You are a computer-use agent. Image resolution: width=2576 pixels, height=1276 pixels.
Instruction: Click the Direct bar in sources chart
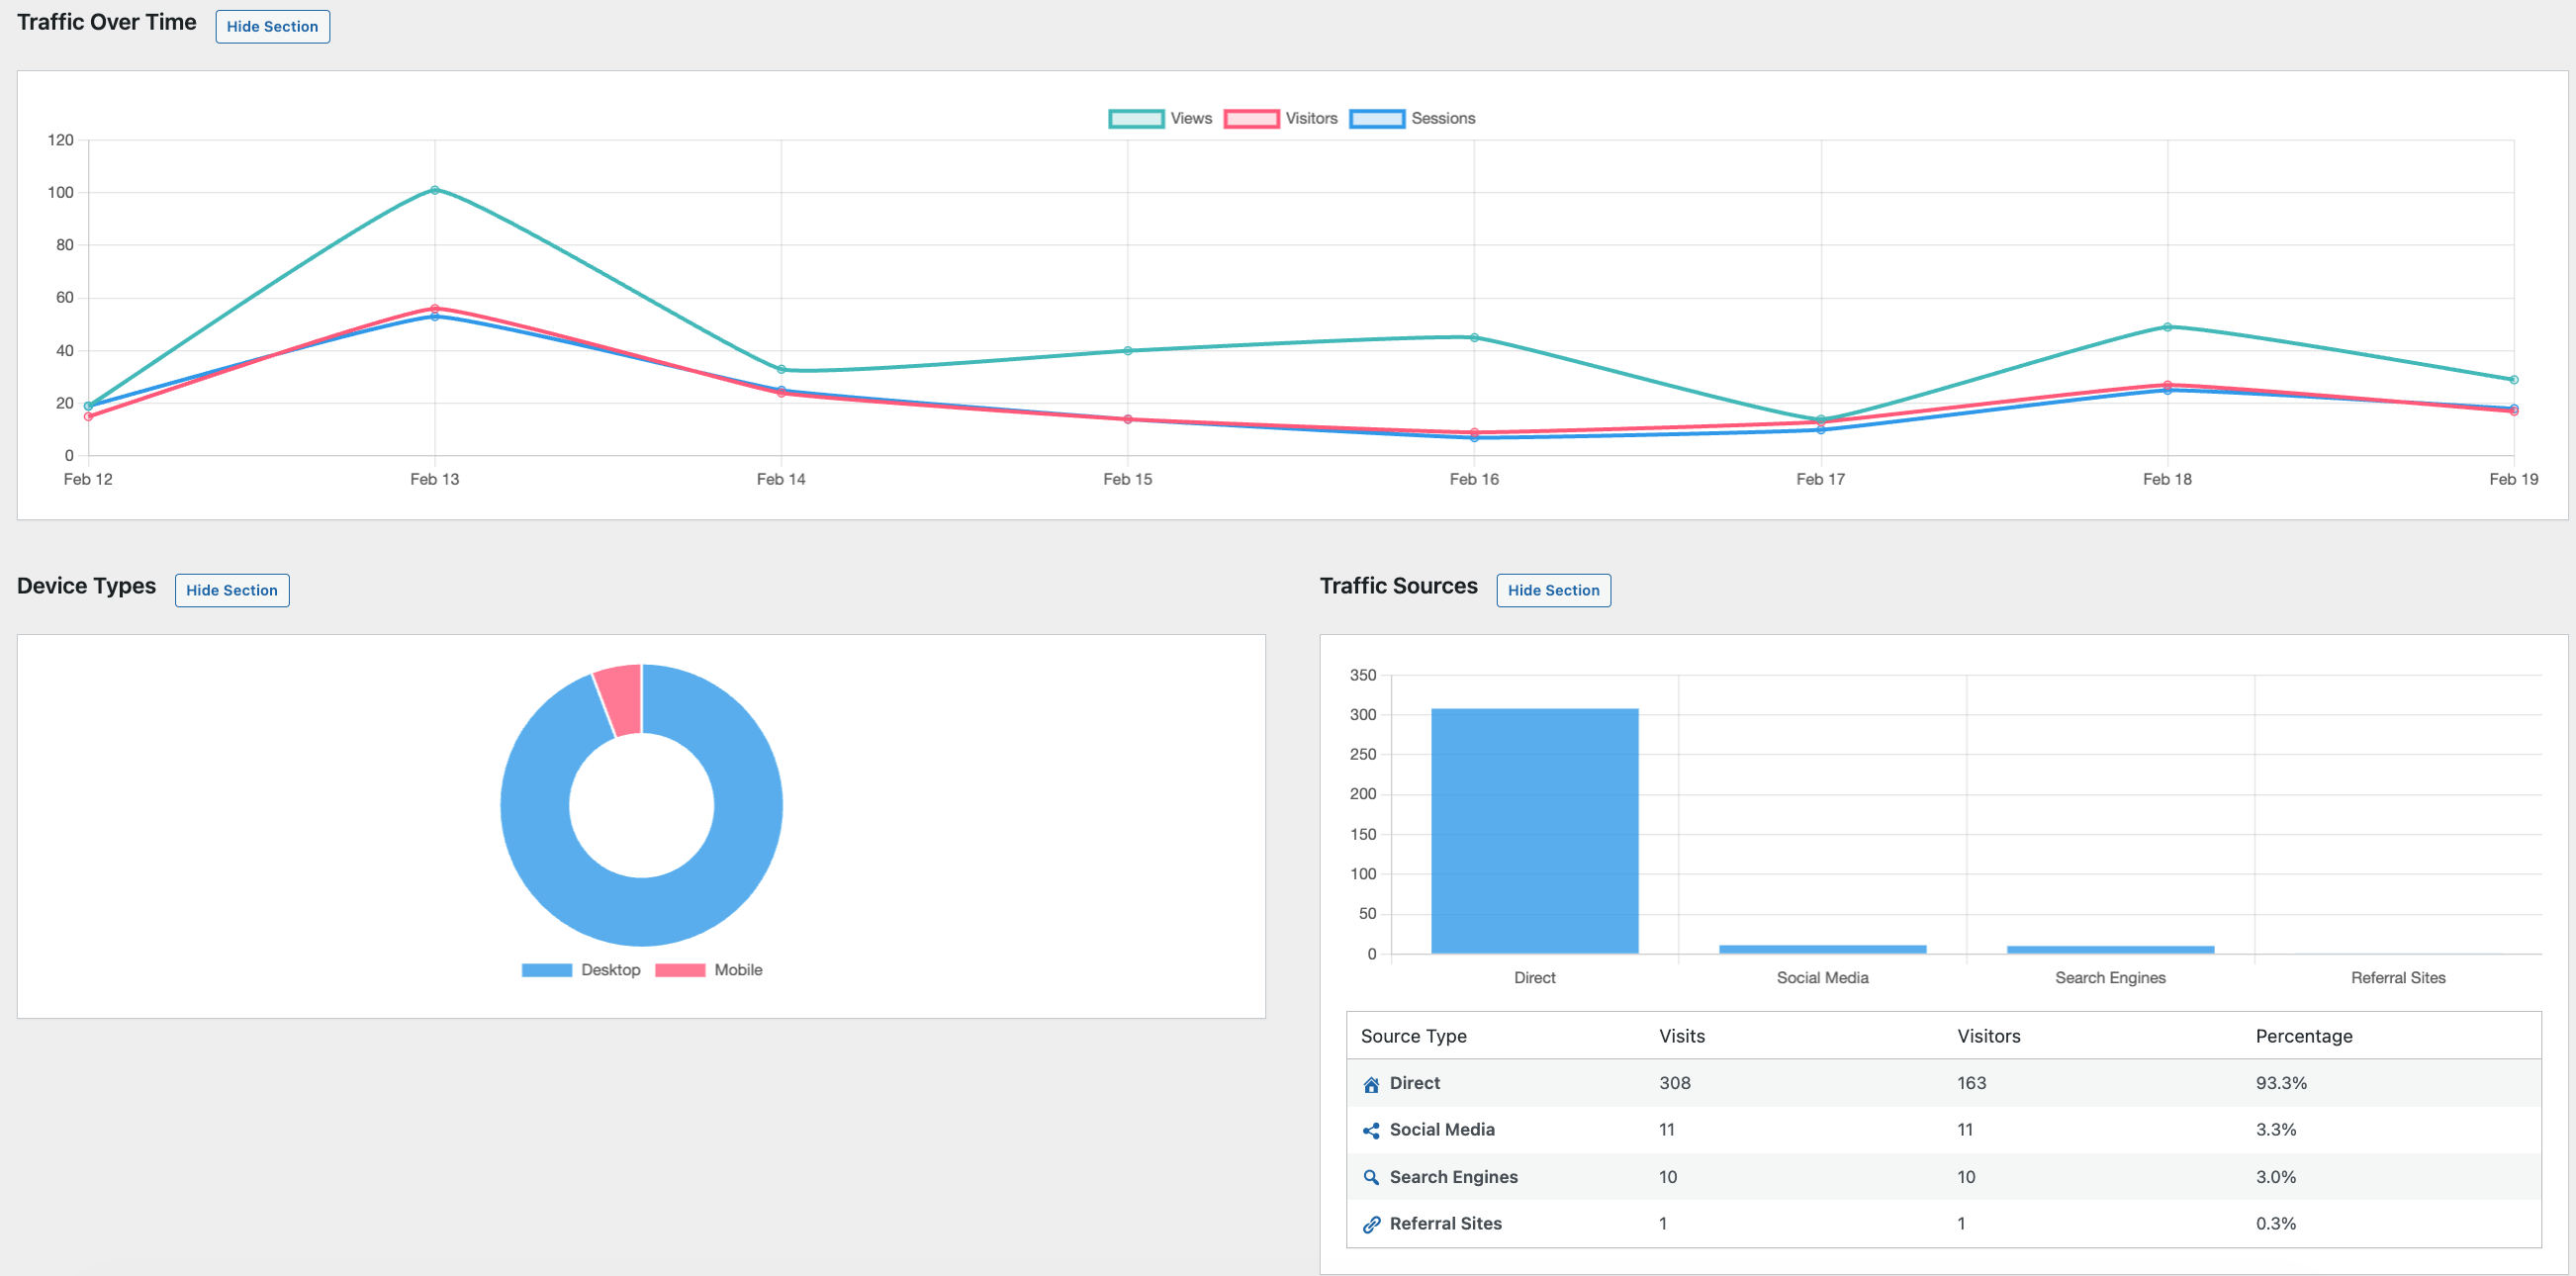click(1534, 830)
